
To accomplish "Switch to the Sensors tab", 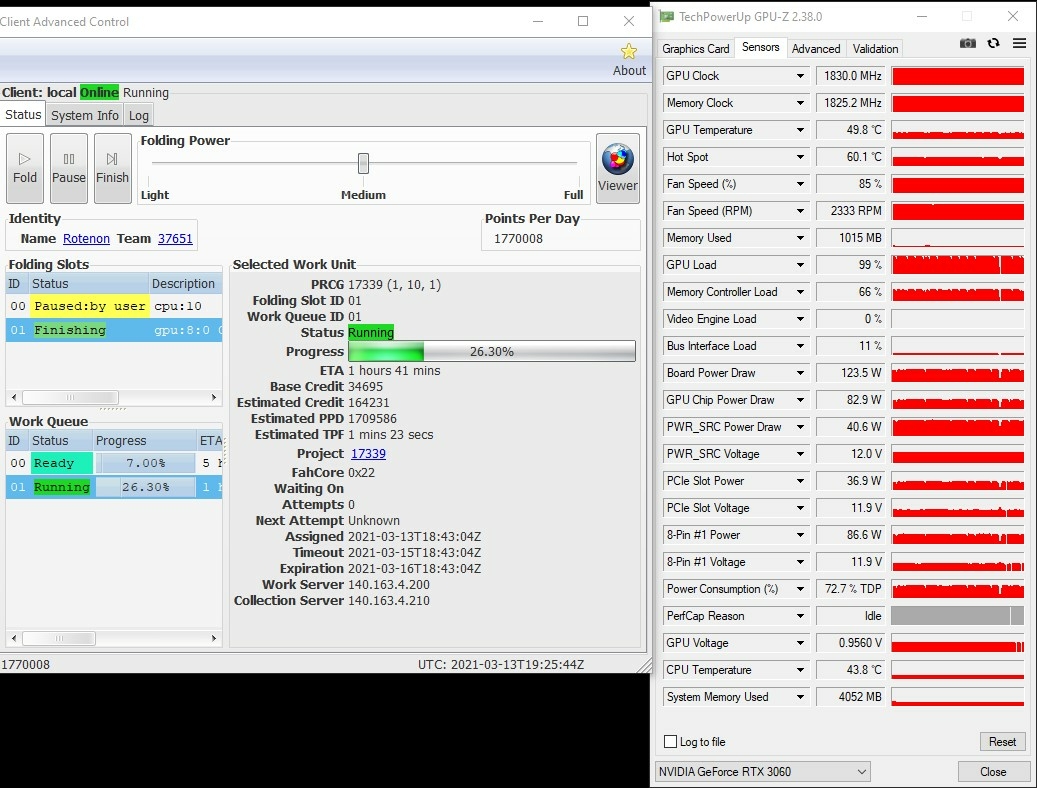I will point(760,47).
